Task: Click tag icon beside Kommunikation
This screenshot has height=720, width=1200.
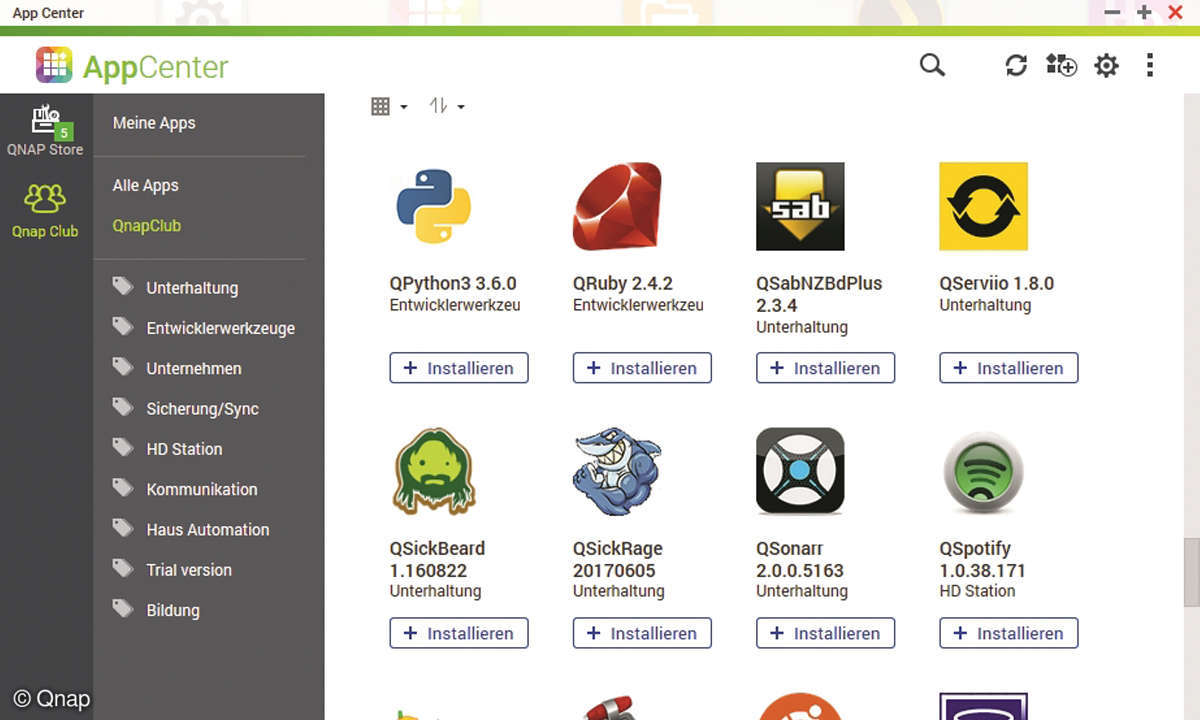Action: [123, 488]
